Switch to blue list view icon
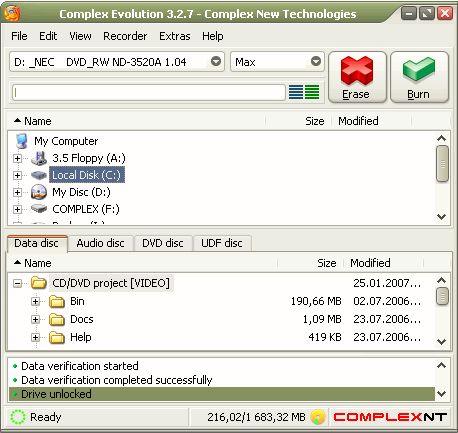This screenshot has width=458, height=433. (296, 92)
